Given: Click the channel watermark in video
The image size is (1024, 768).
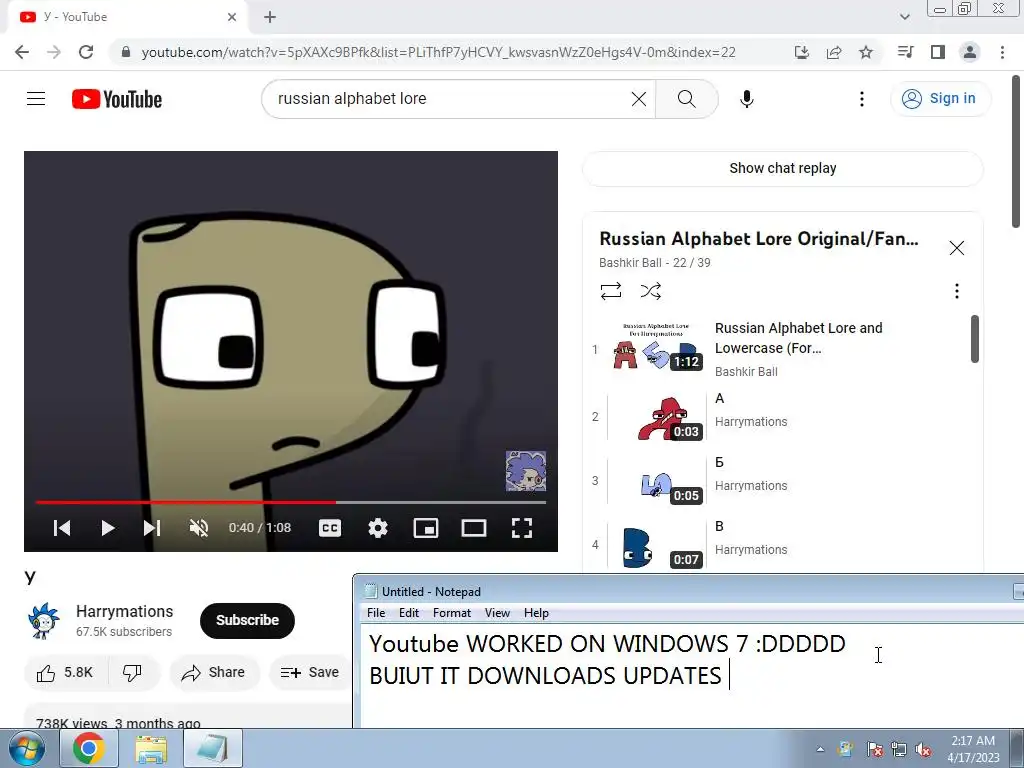Looking at the screenshot, I should [x=526, y=471].
